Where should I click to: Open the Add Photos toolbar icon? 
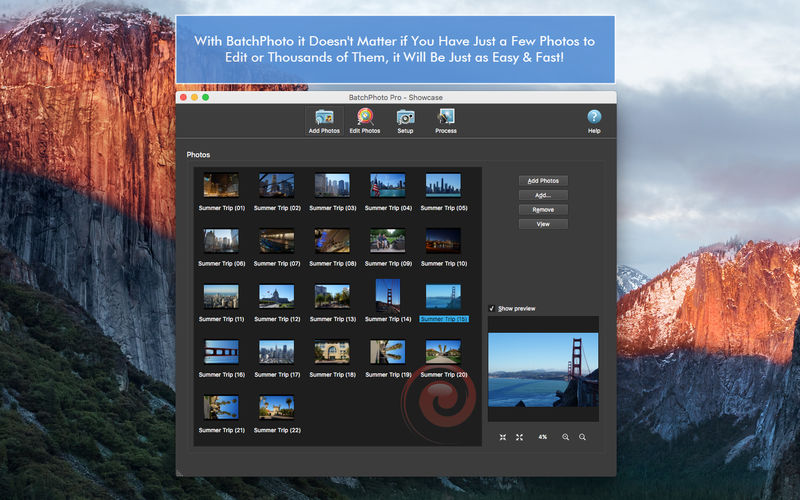click(324, 121)
